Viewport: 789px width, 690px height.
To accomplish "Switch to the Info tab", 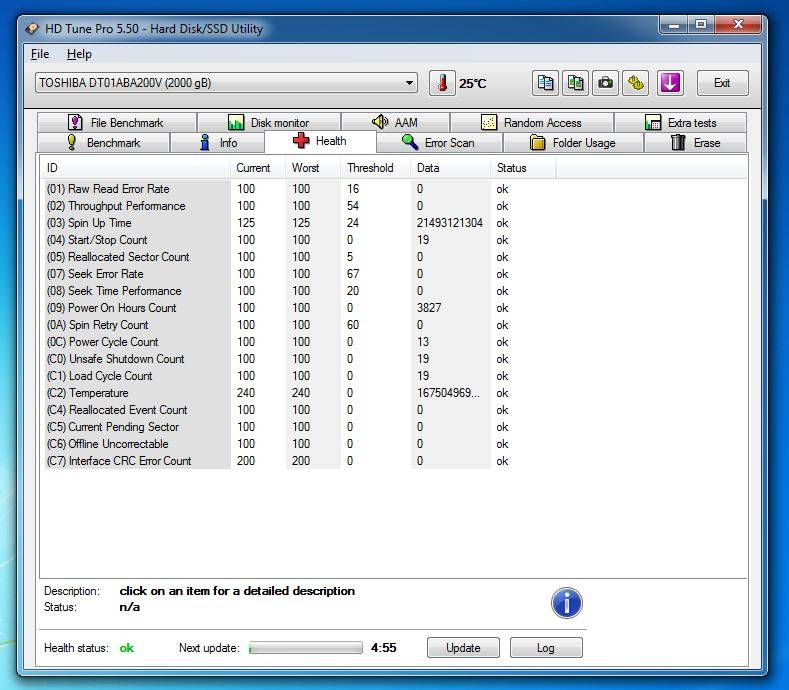I will point(218,142).
